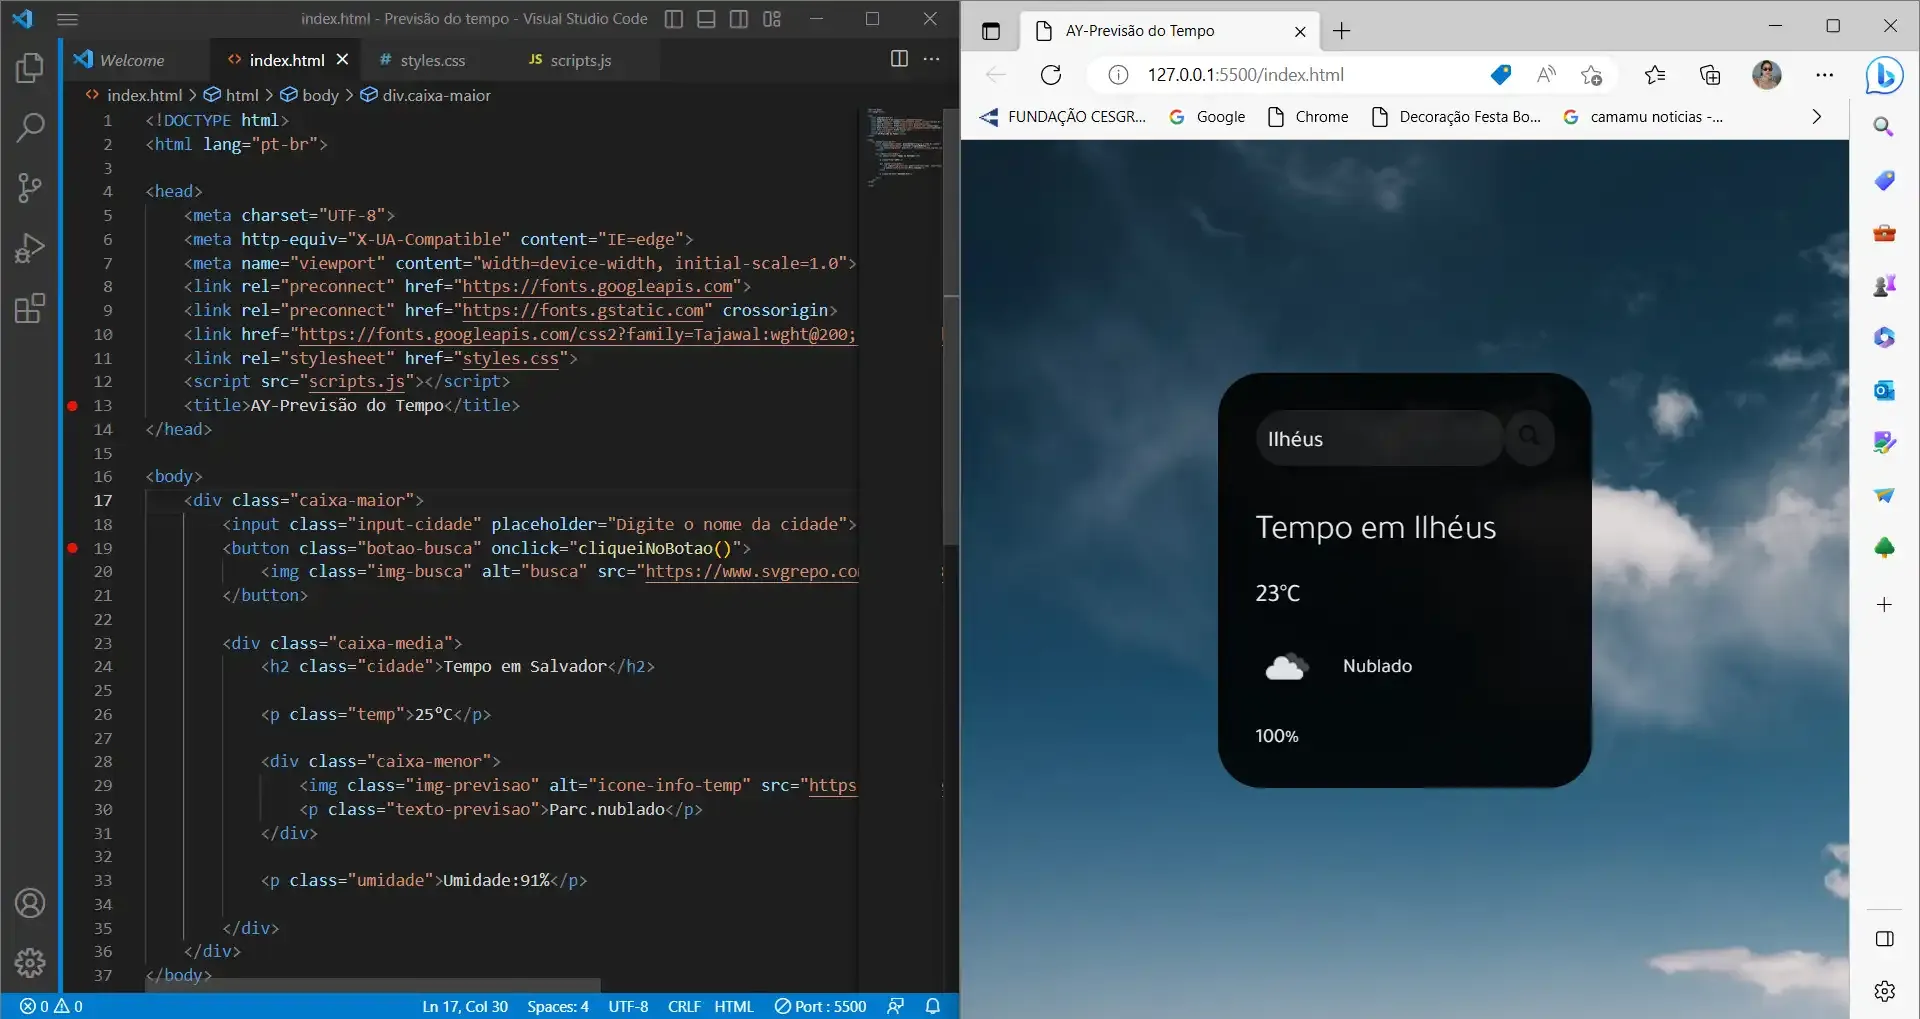Open Edge Settings and more menu

pyautogui.click(x=1824, y=75)
